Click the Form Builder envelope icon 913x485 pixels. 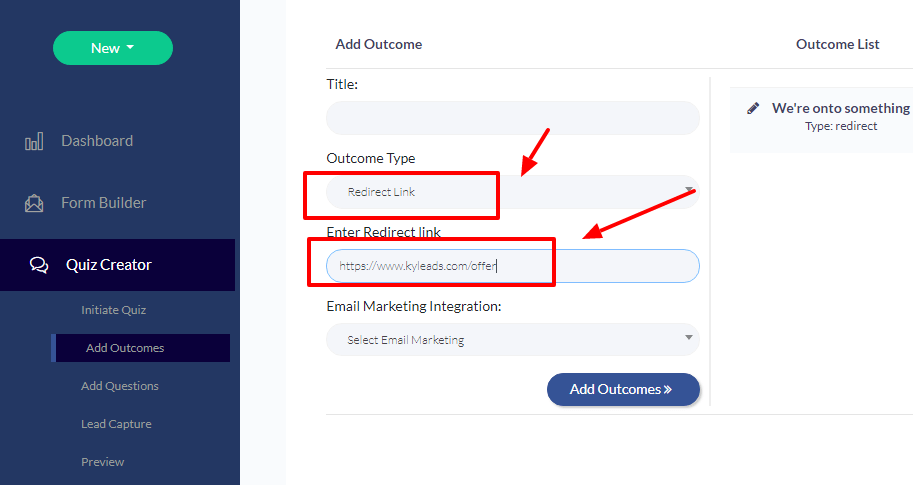[x=34, y=203]
